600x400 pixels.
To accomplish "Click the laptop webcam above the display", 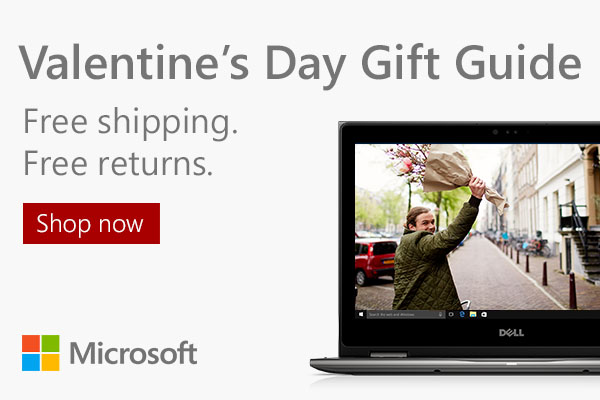I will pos(495,132).
